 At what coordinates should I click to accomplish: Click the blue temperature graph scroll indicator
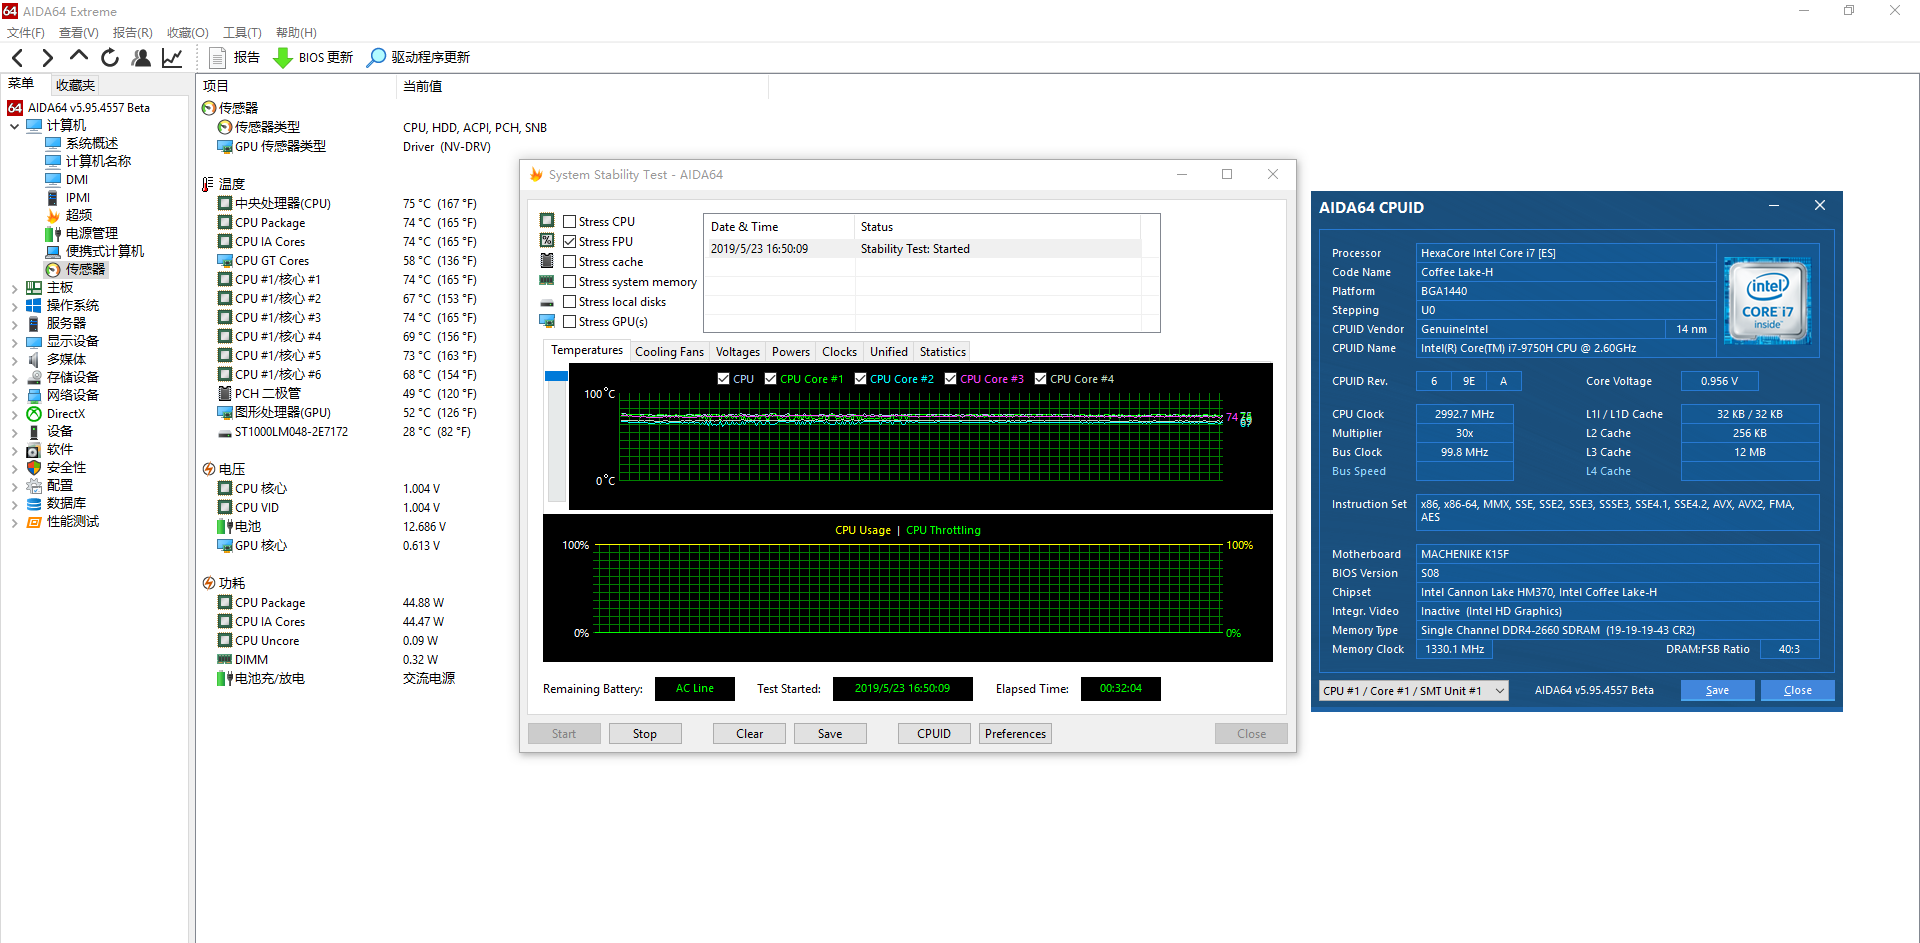coord(557,376)
